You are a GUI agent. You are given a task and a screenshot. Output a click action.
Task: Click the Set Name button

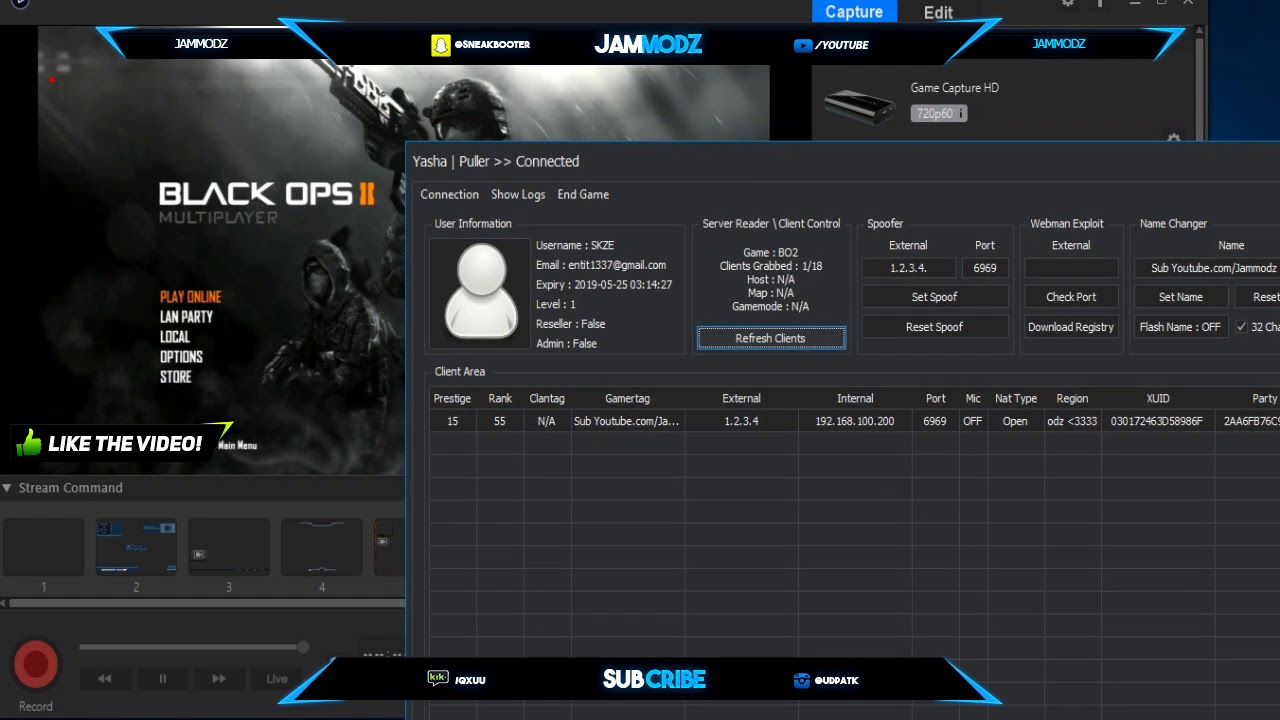click(1180, 297)
